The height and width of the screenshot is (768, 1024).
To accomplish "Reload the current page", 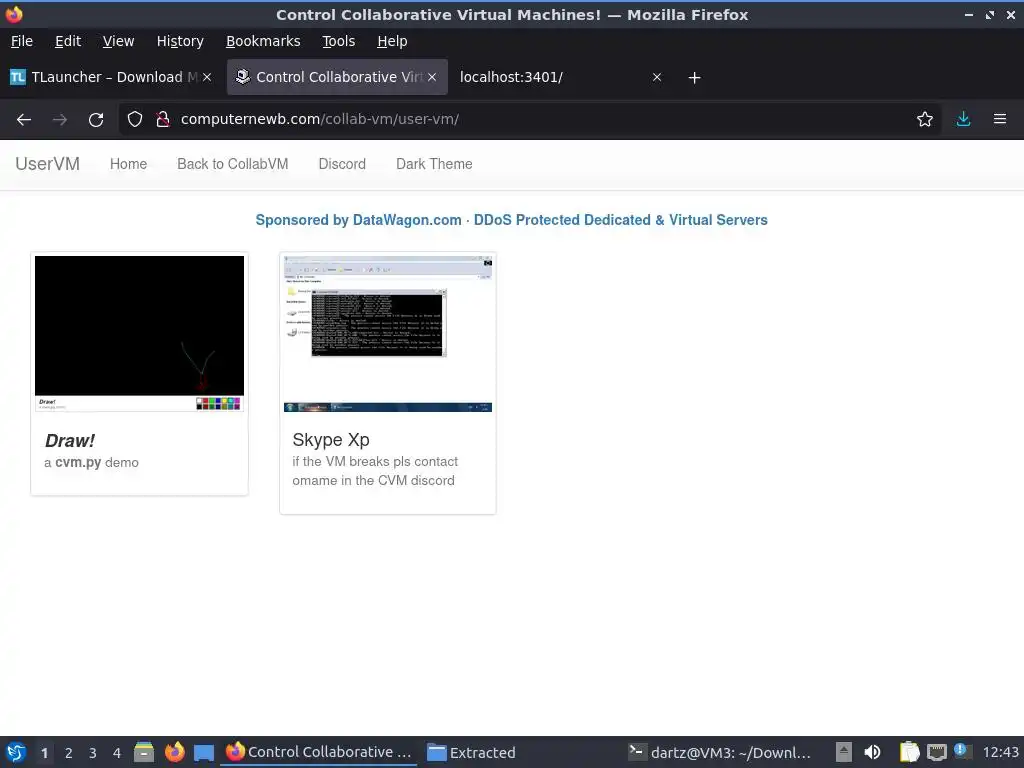I will click(x=96, y=120).
